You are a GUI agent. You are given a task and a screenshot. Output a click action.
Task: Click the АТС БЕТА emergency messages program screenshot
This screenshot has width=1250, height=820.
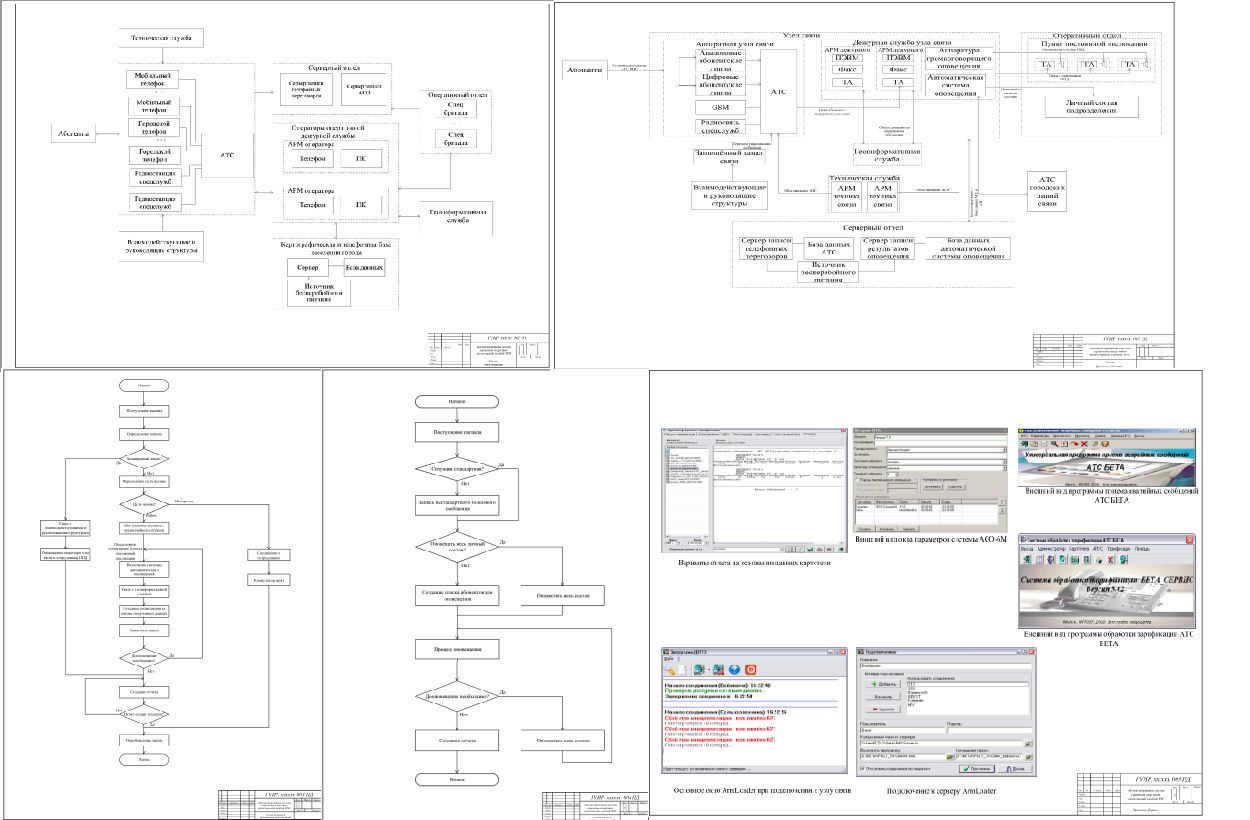1106,457
